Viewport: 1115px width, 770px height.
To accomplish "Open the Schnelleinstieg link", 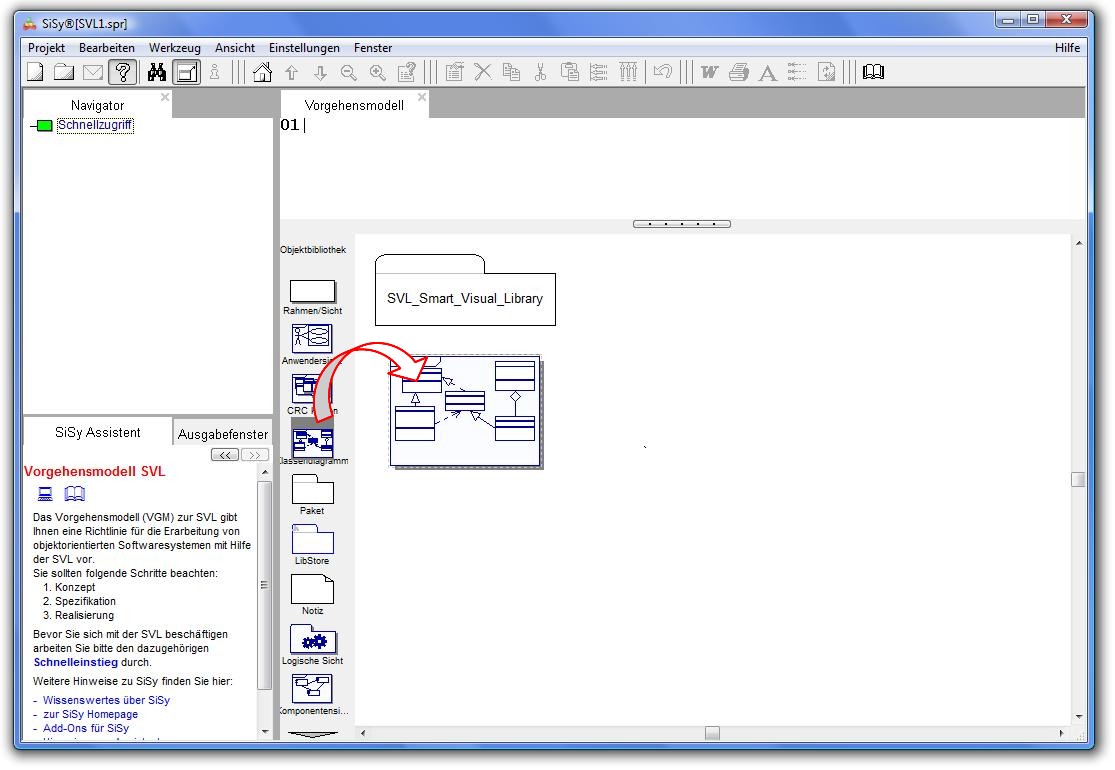I will click(76, 662).
